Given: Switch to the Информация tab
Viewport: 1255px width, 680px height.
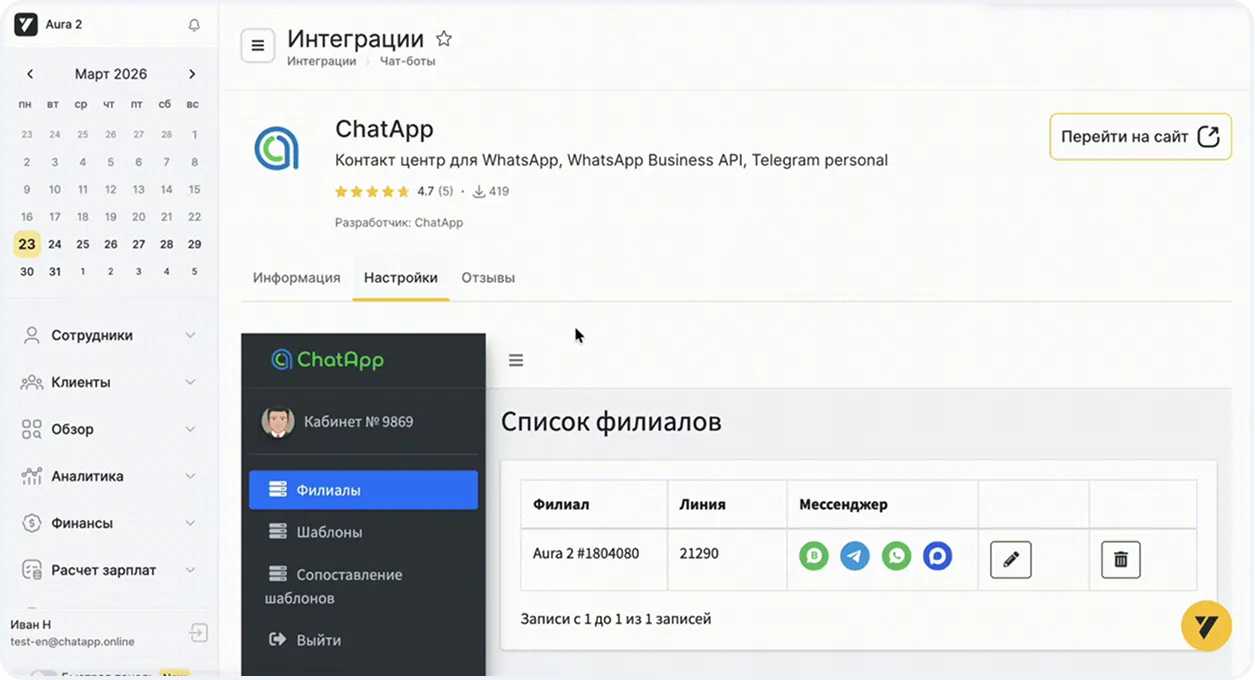Looking at the screenshot, I should [296, 278].
